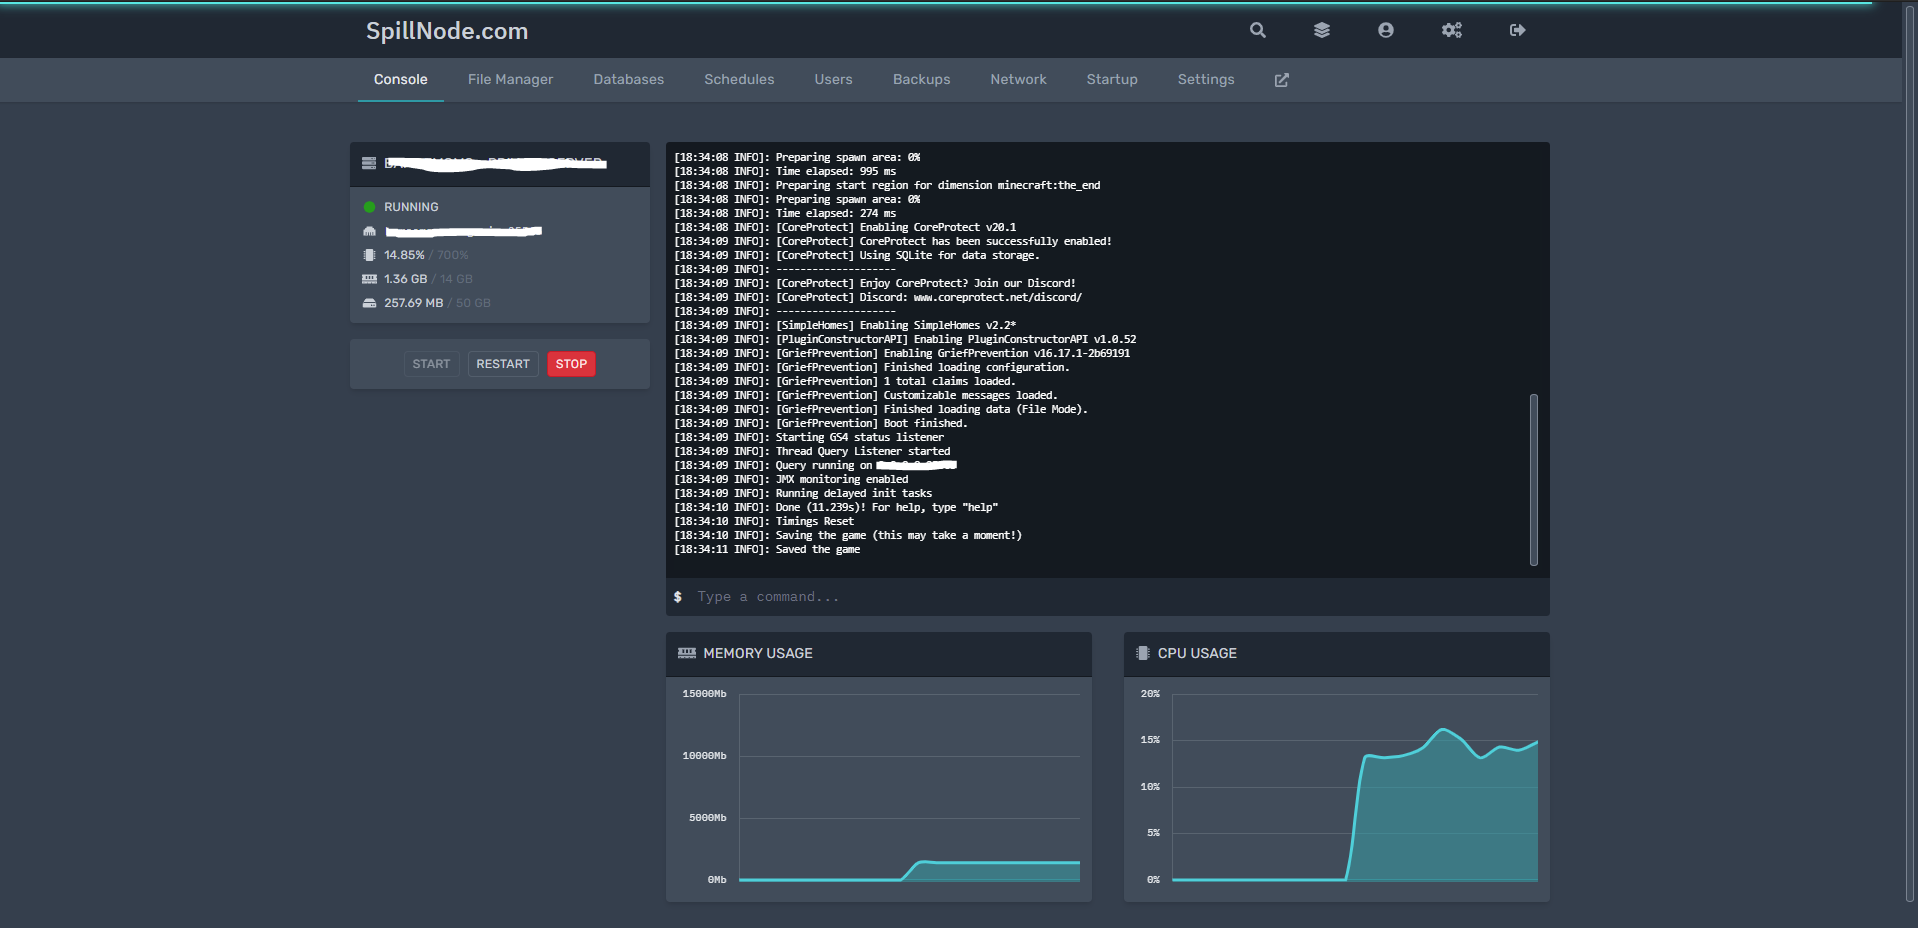Open the File Manager tab

pos(510,80)
